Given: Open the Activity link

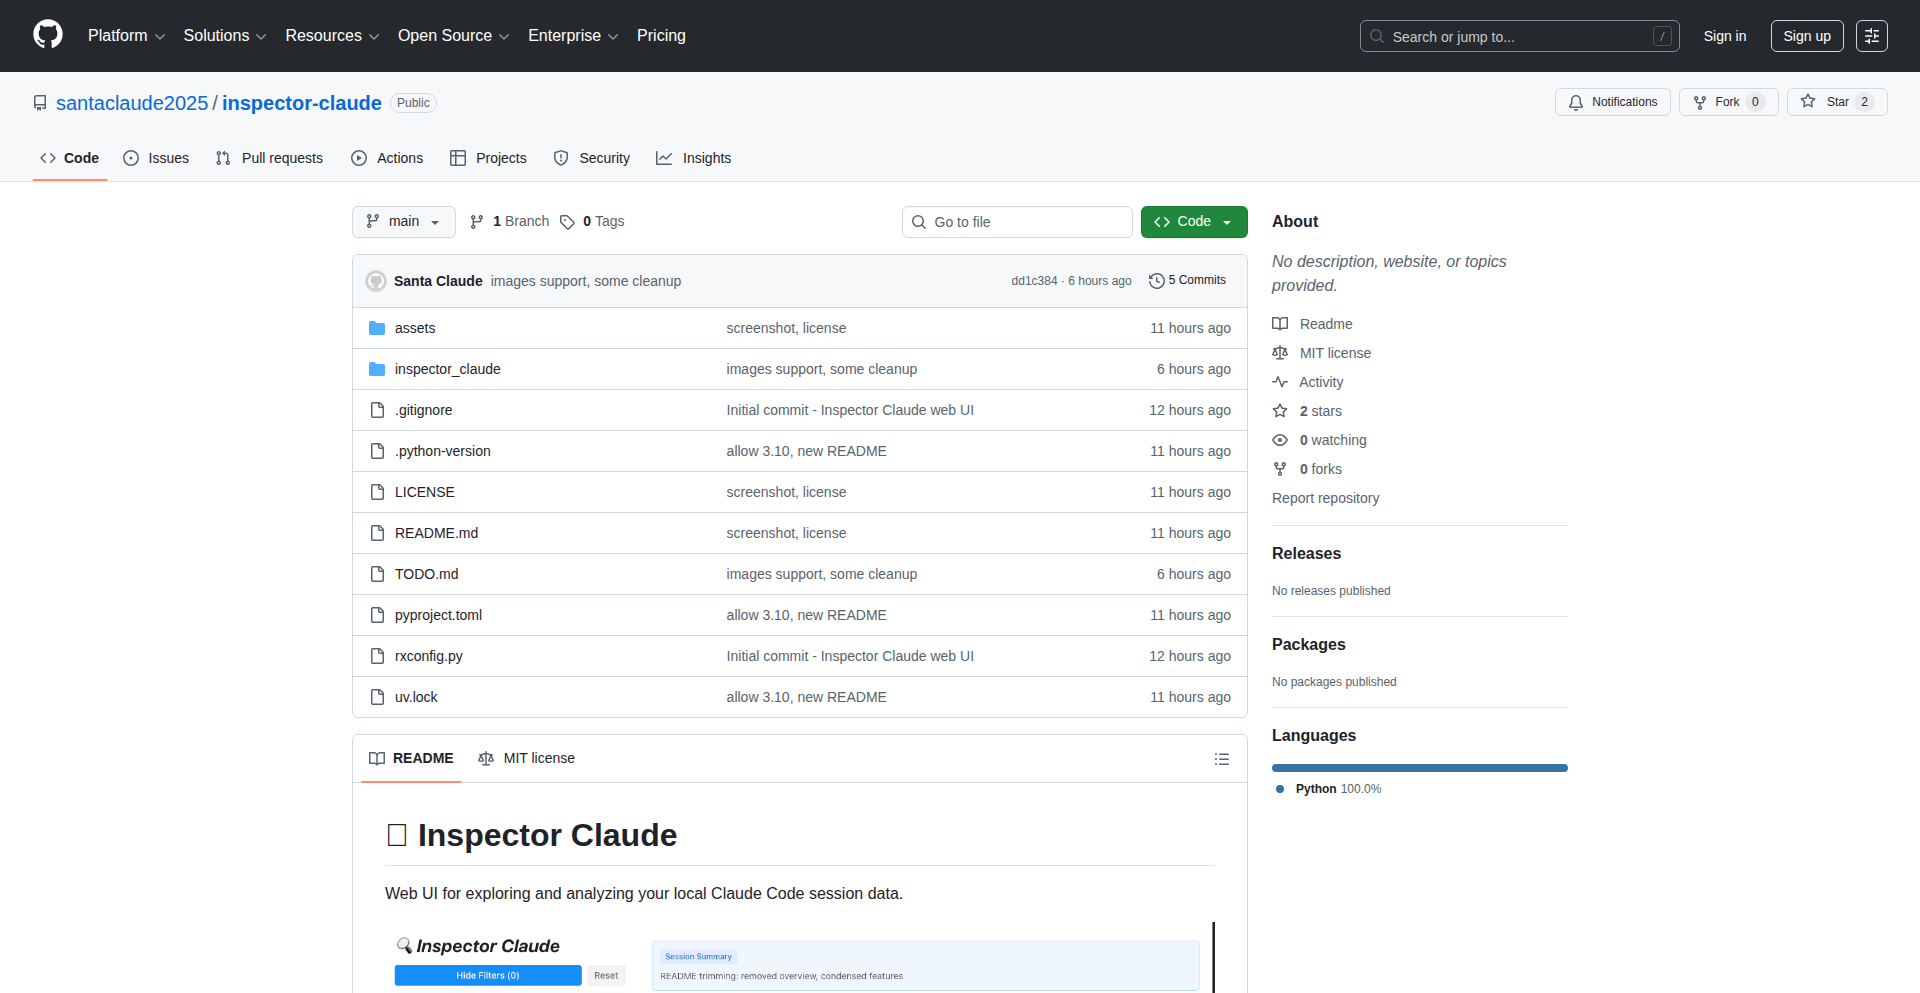Looking at the screenshot, I should click(x=1308, y=382).
